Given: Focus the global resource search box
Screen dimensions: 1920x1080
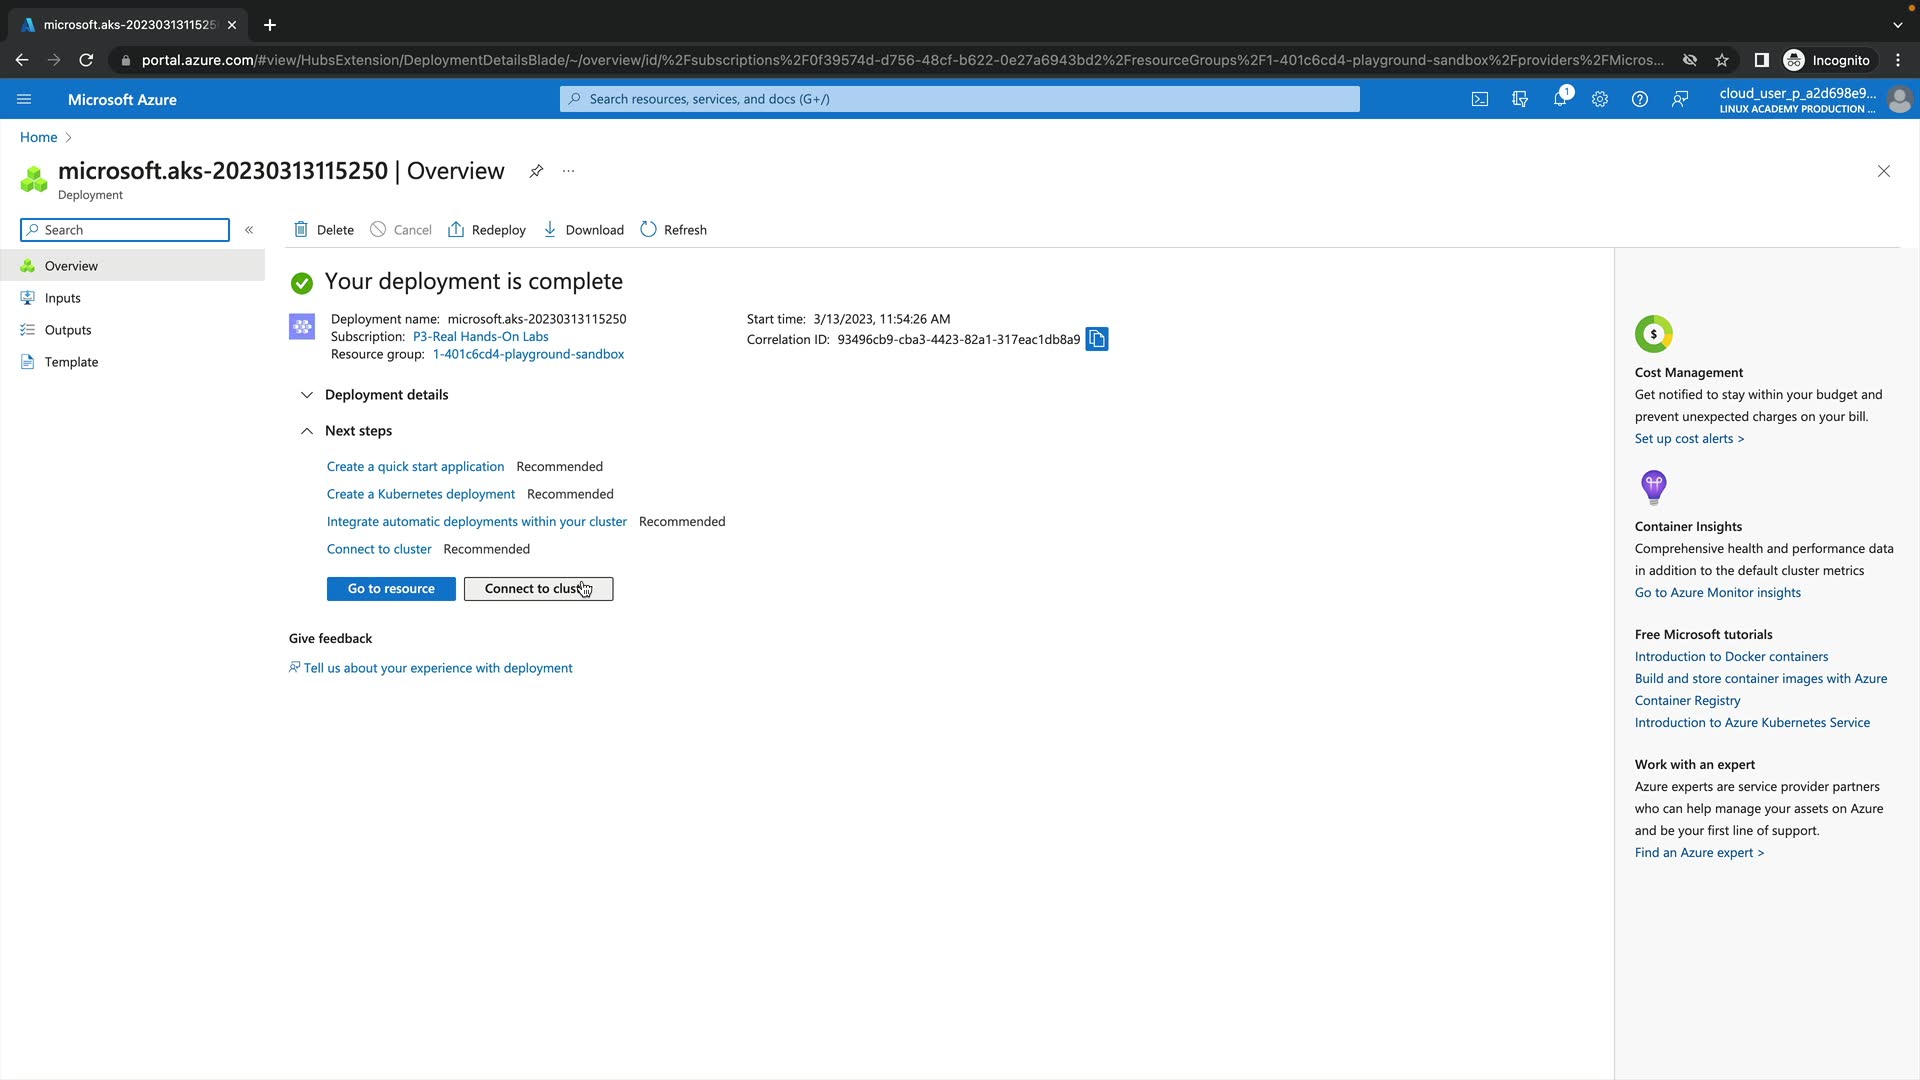Looking at the screenshot, I should pos(960,99).
